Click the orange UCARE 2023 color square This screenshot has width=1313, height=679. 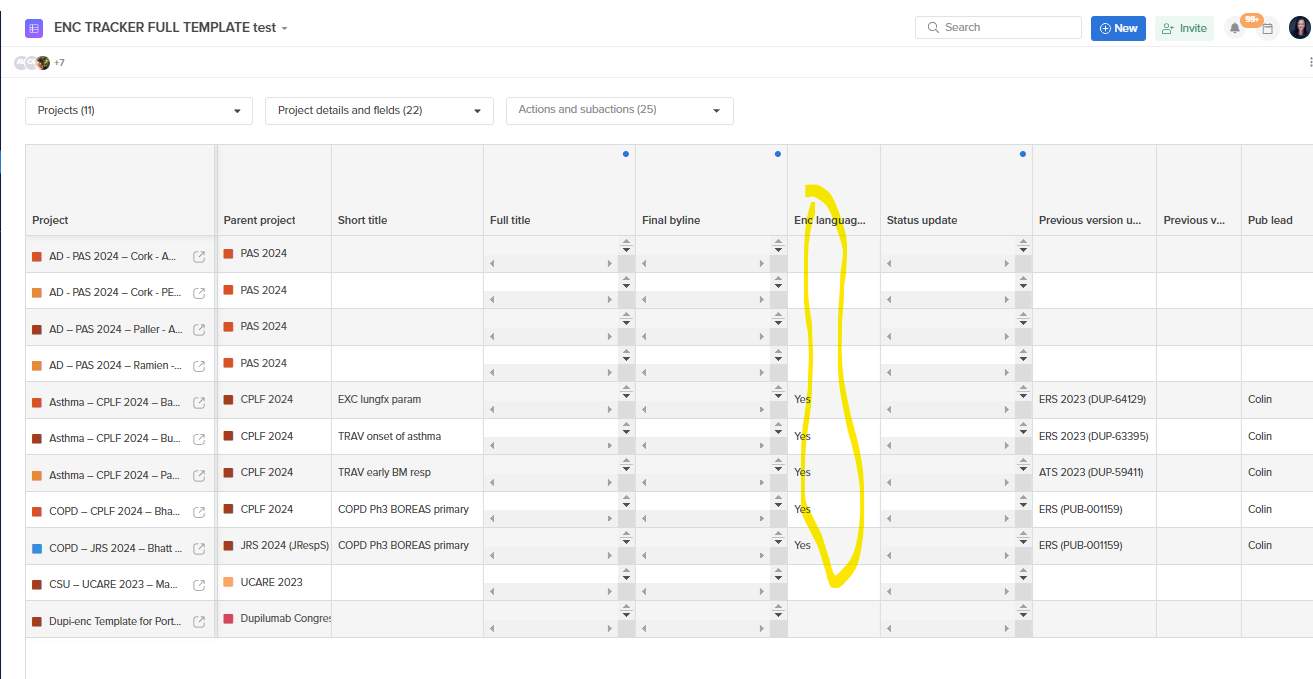(x=229, y=582)
